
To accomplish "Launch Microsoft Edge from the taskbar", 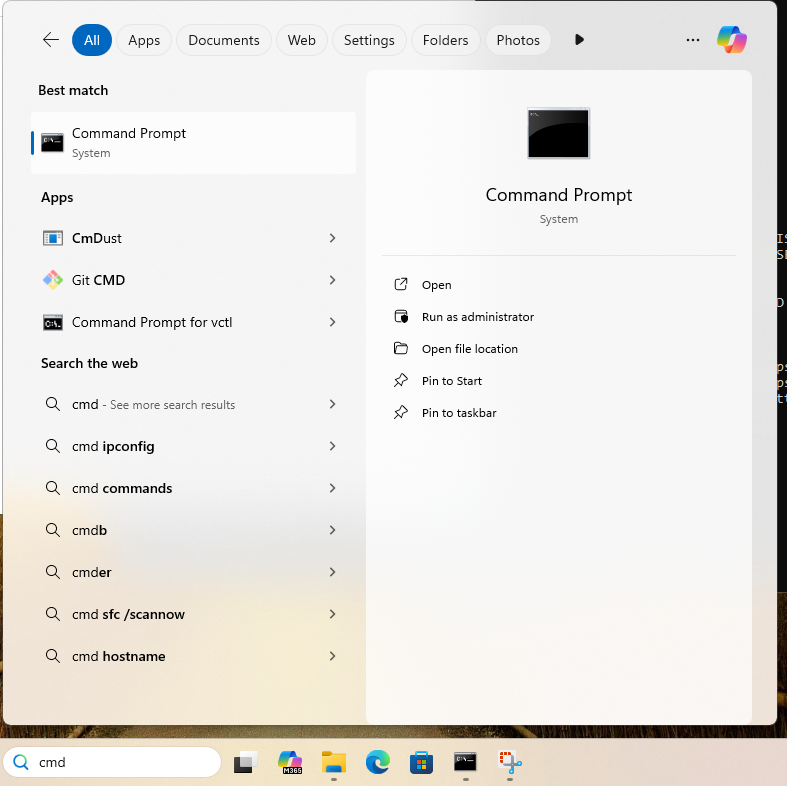I will point(377,763).
